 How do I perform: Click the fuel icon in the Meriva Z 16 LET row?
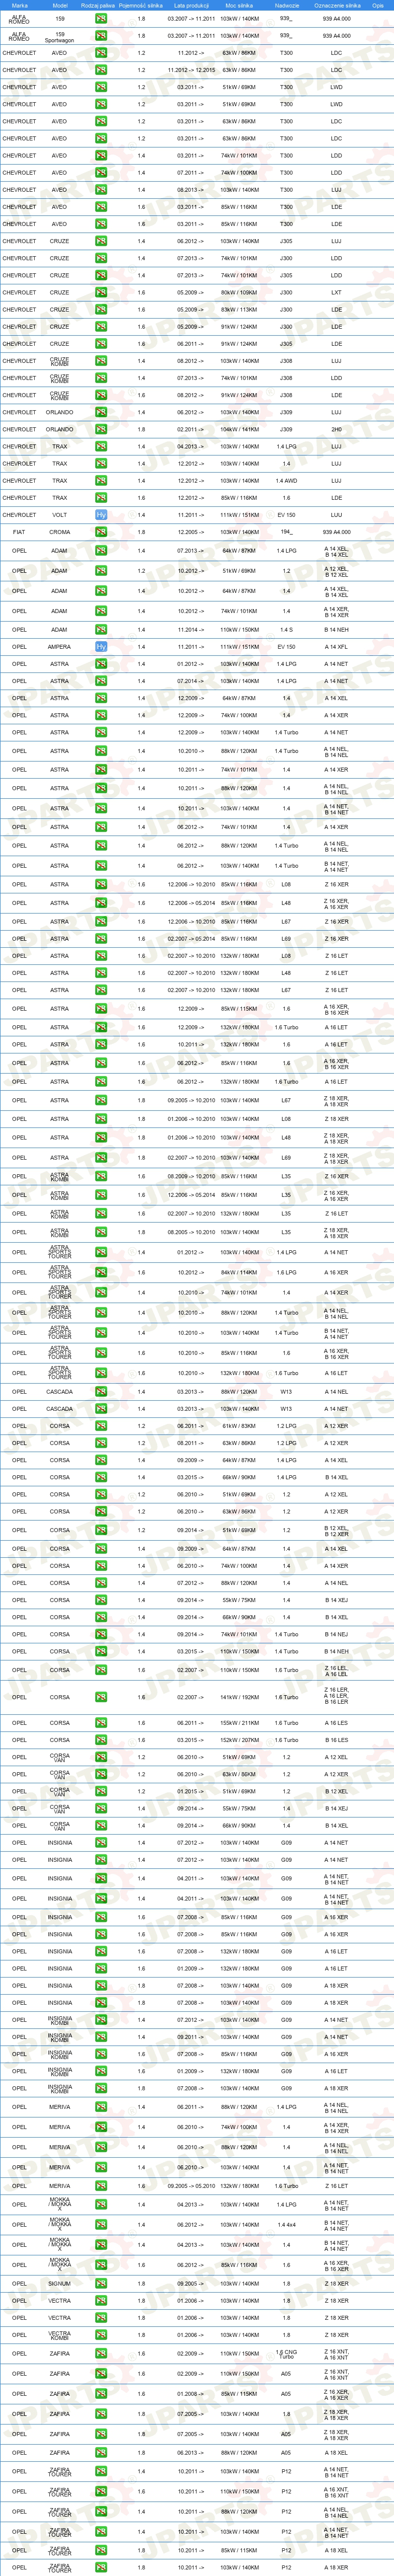[x=101, y=2186]
